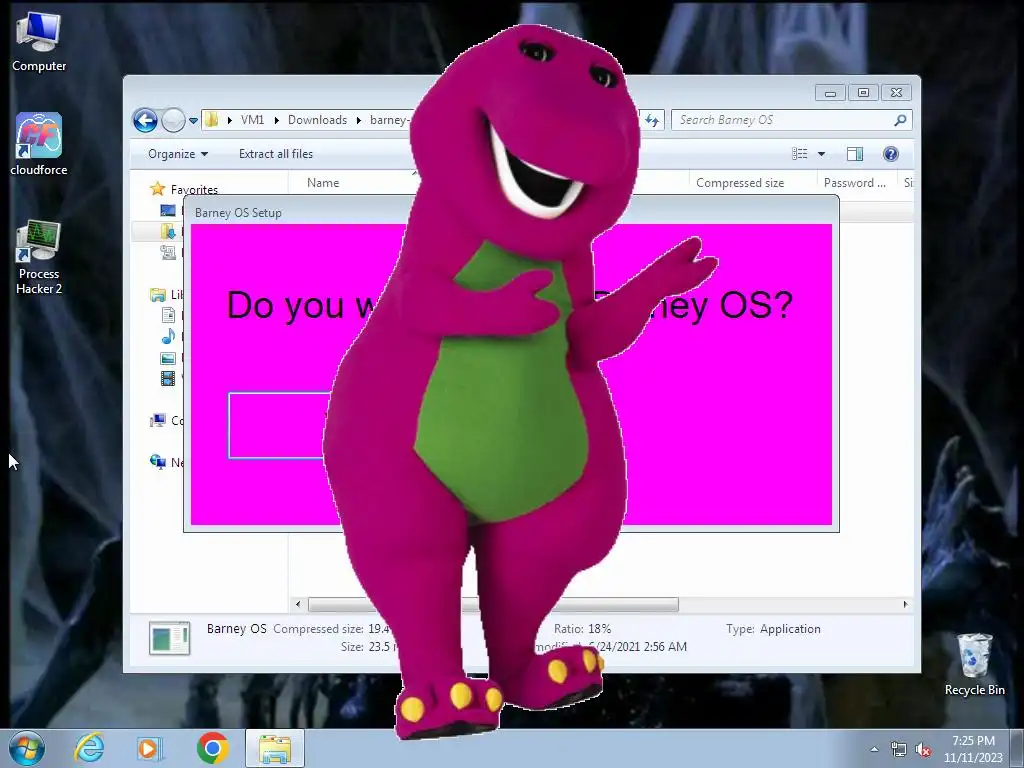Image resolution: width=1024 pixels, height=768 pixels.
Task: Launch Process Hacker 2 from desktop
Action: pos(39,257)
